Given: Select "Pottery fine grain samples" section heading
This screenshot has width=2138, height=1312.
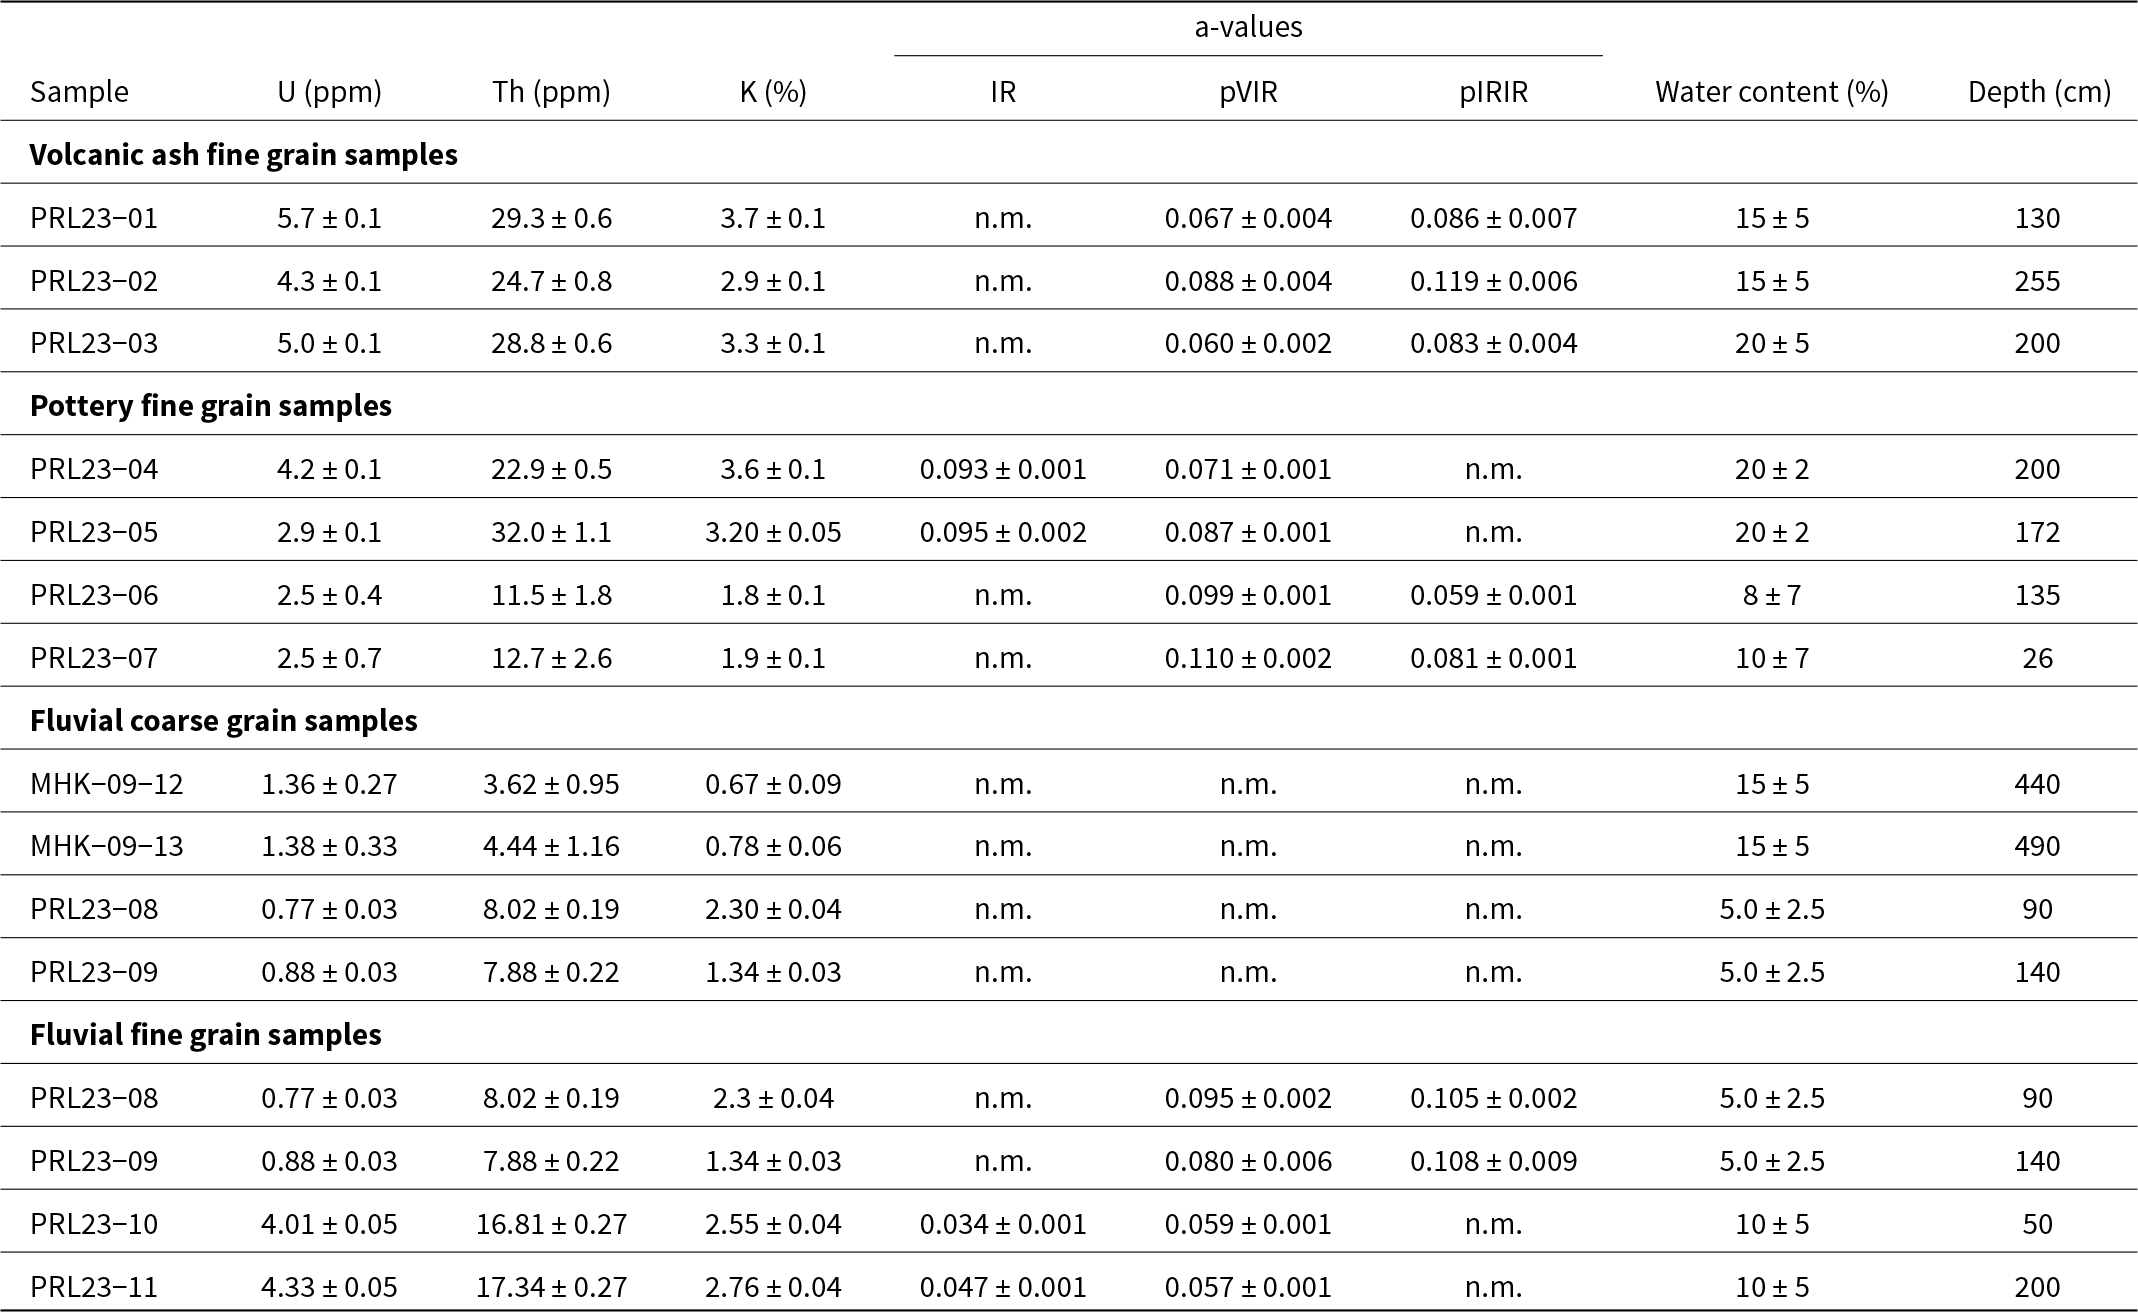Looking at the screenshot, I should coord(211,406).
